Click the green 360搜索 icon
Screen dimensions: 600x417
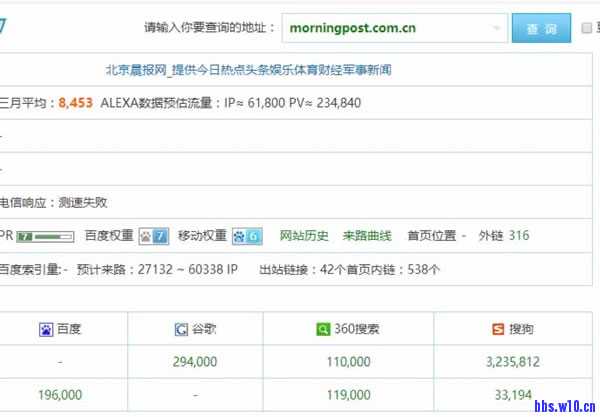pyautogui.click(x=324, y=329)
